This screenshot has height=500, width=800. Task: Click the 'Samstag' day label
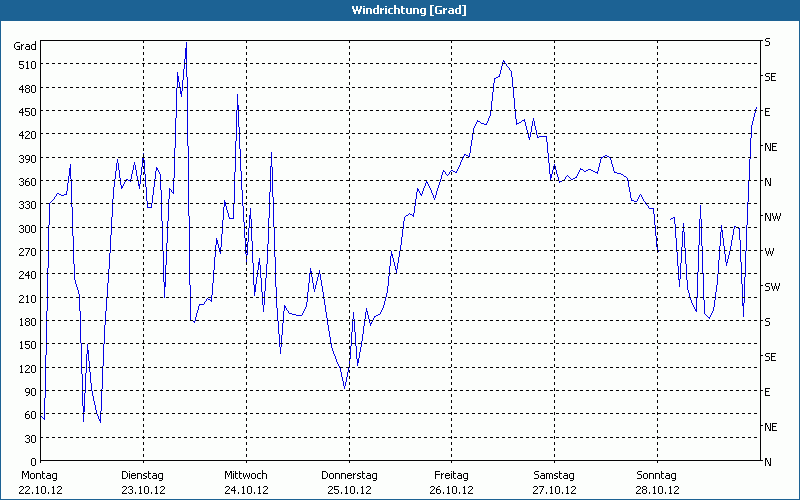pos(554,476)
